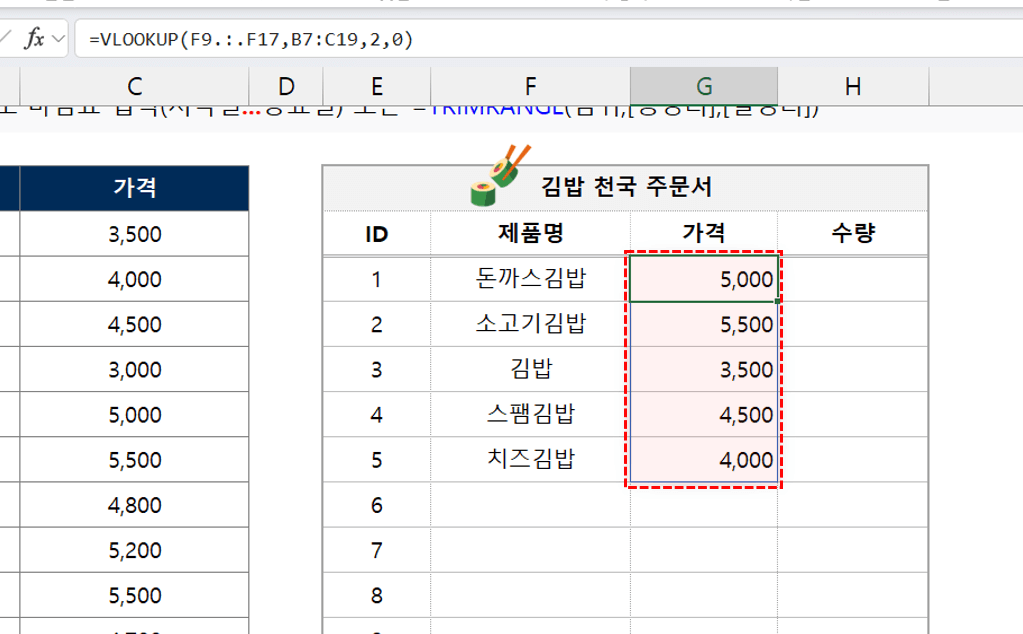Click the ID cell containing 6
Screen dimensions: 1023x634
(x=377, y=505)
